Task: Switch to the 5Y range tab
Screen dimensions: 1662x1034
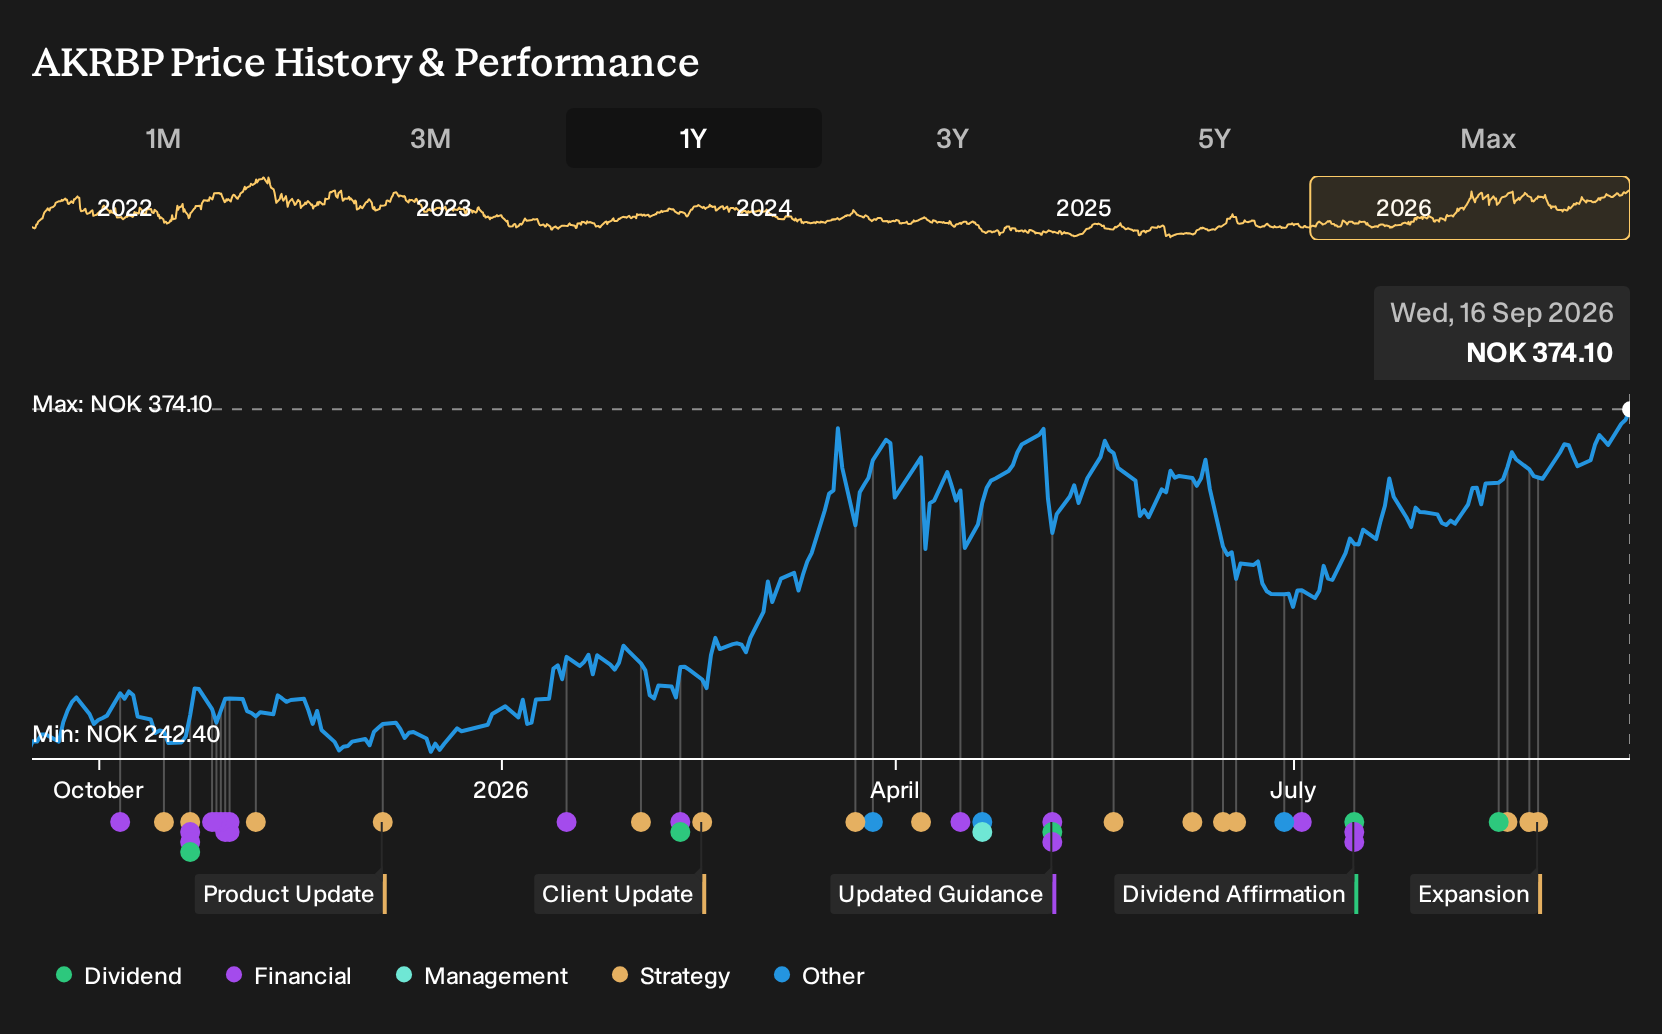Action: coord(1214,138)
